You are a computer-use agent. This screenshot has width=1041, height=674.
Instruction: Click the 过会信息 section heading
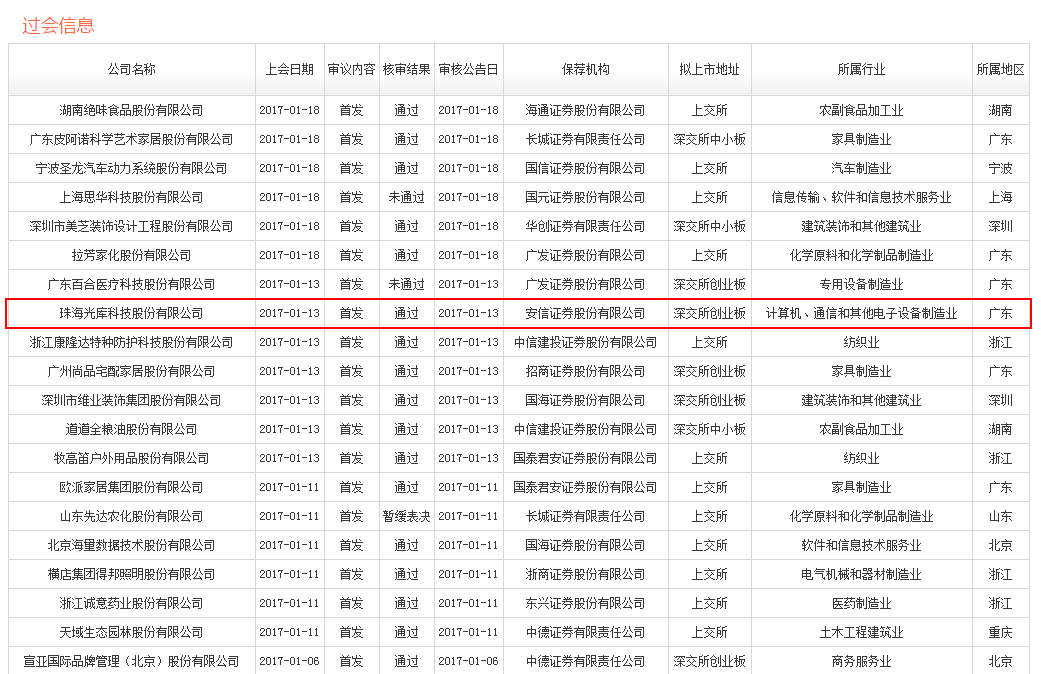[x=58, y=25]
